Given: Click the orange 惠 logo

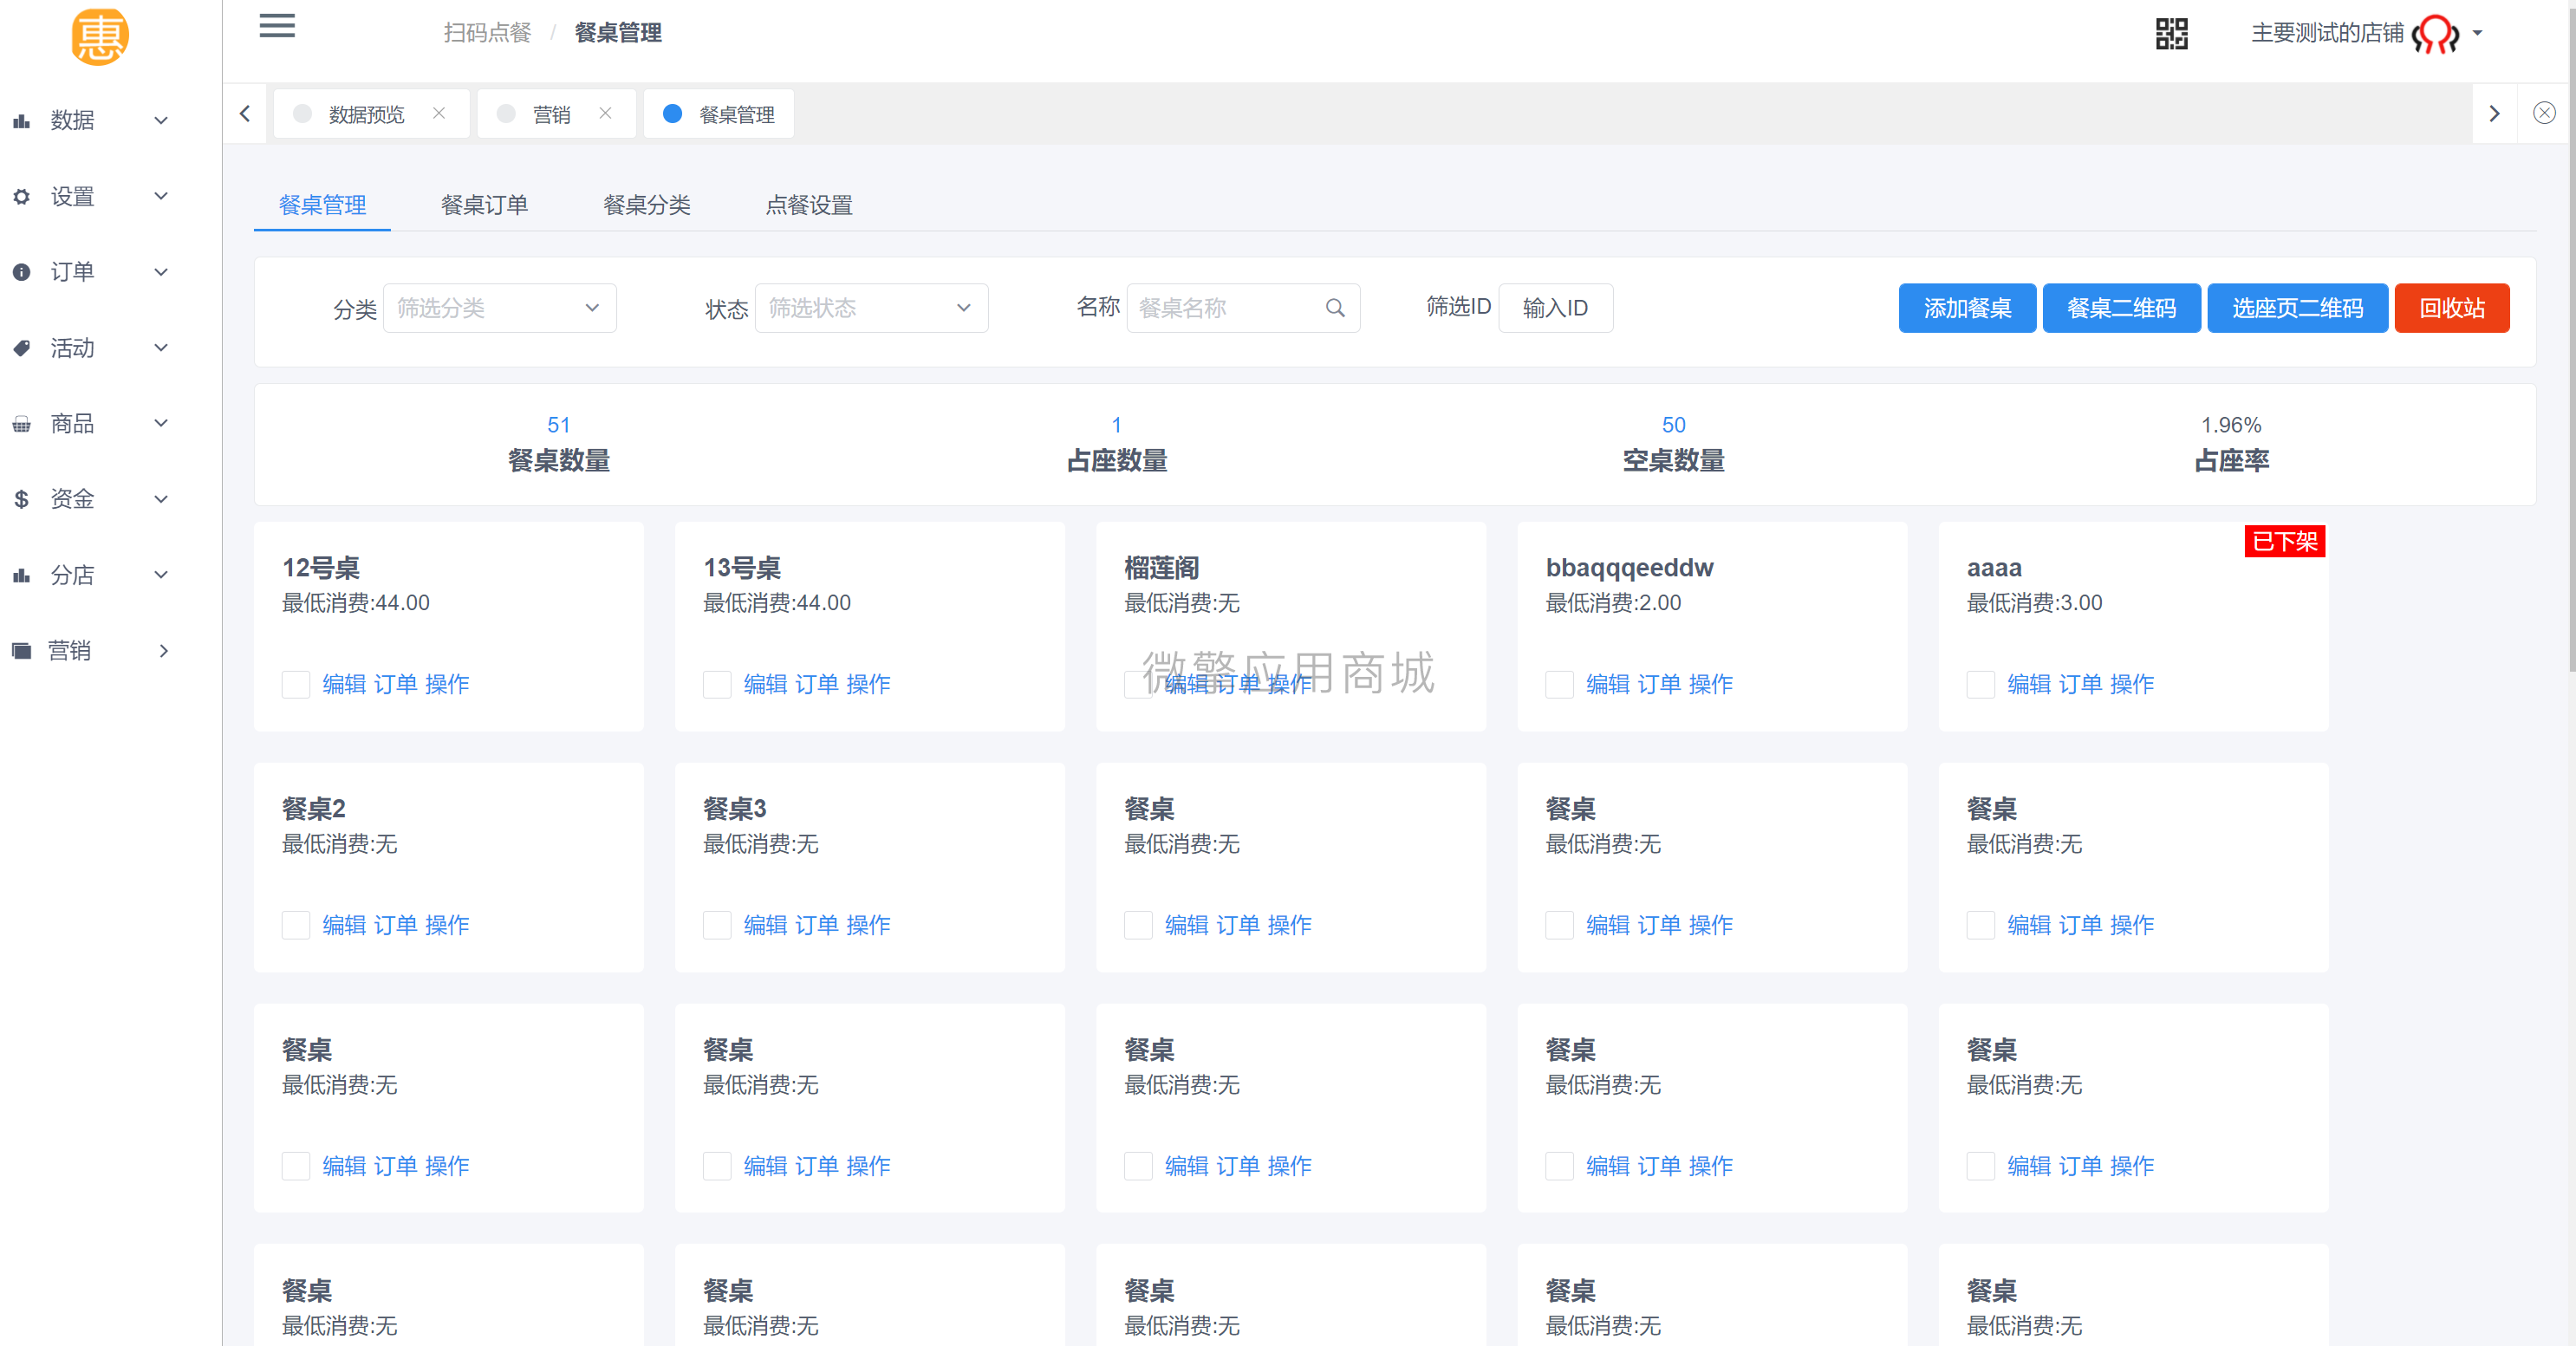Looking at the screenshot, I should tap(100, 37).
